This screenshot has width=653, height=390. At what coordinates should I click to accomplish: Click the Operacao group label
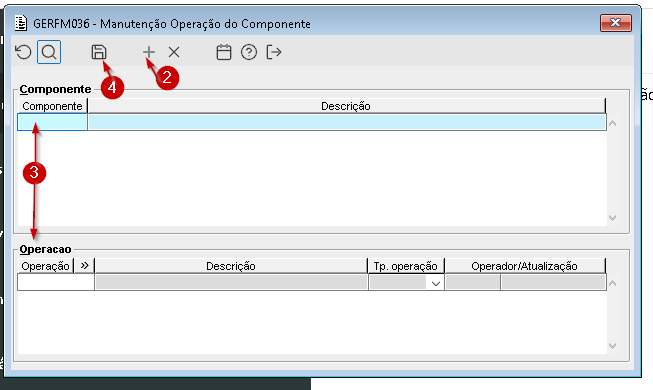(45, 249)
